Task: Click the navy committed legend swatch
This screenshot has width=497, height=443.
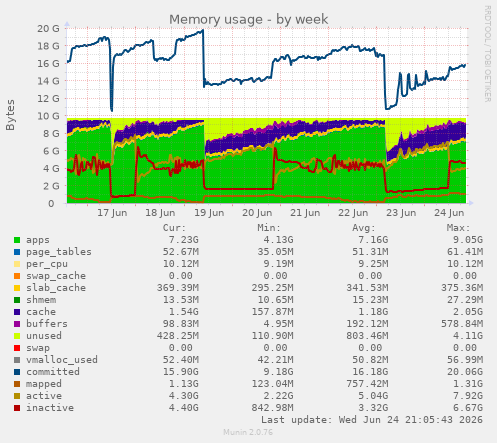Action: click(17, 372)
